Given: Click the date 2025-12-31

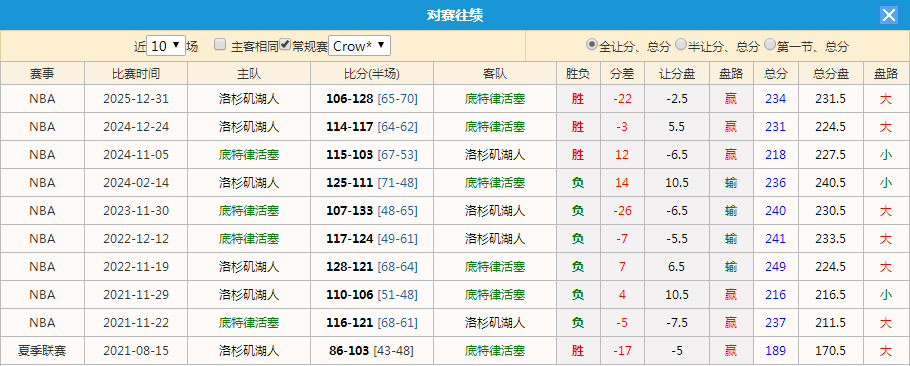Looking at the screenshot, I should coord(136,99).
